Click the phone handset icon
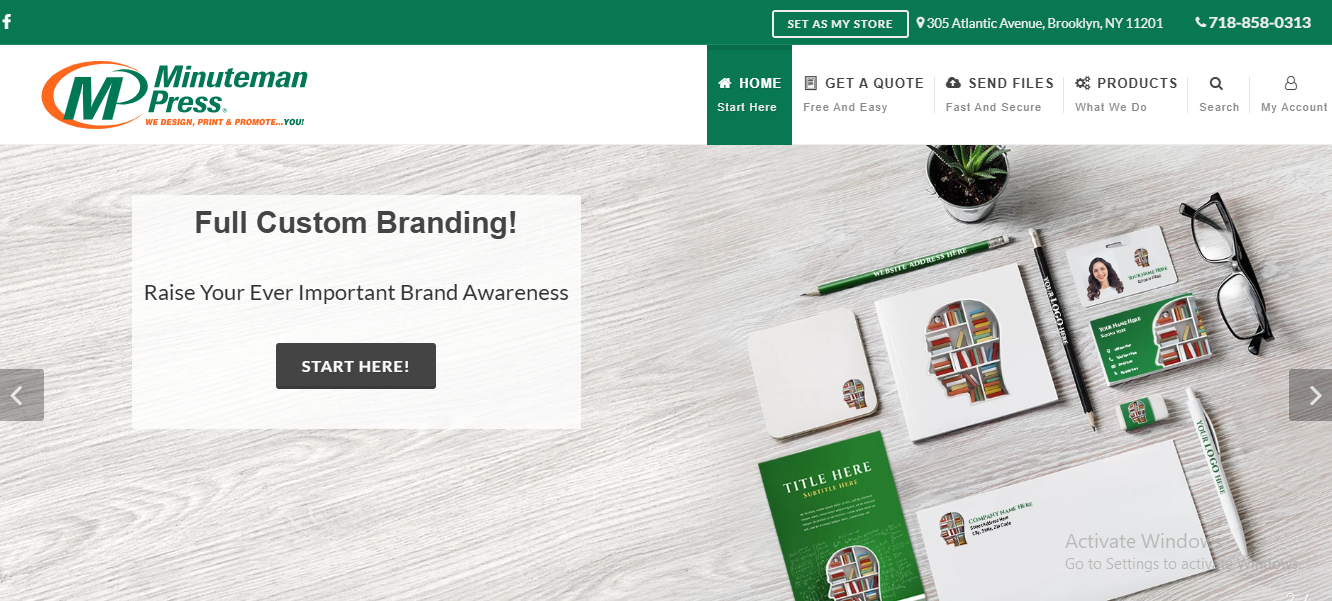This screenshot has width=1332, height=601. pyautogui.click(x=1200, y=22)
